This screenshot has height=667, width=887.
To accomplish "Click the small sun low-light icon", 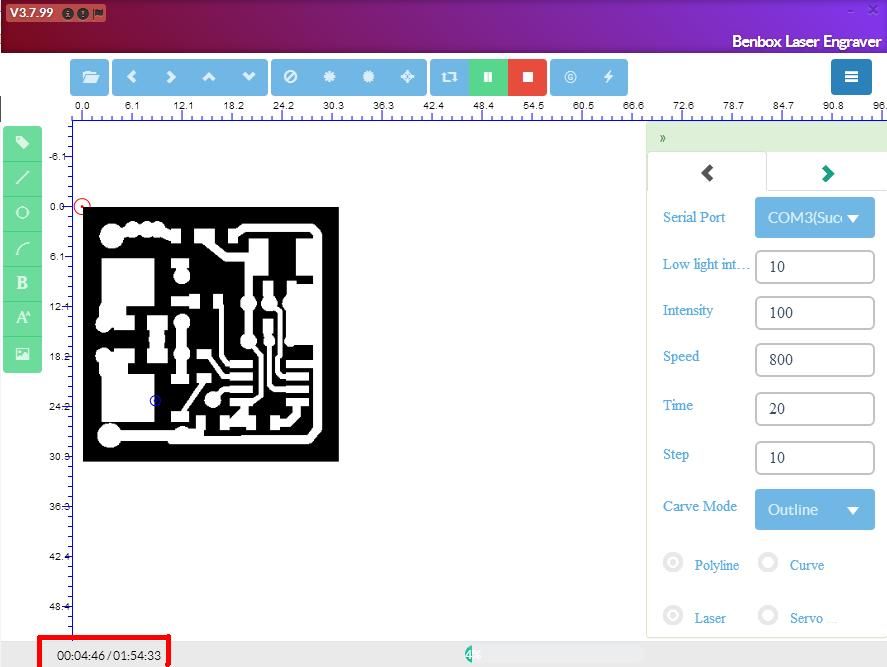I will pos(329,77).
